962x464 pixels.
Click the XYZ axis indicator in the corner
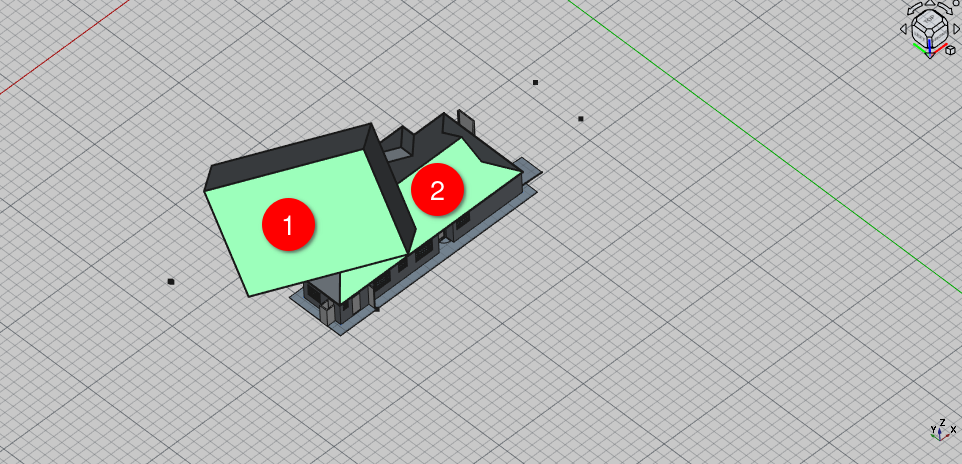coord(938,429)
